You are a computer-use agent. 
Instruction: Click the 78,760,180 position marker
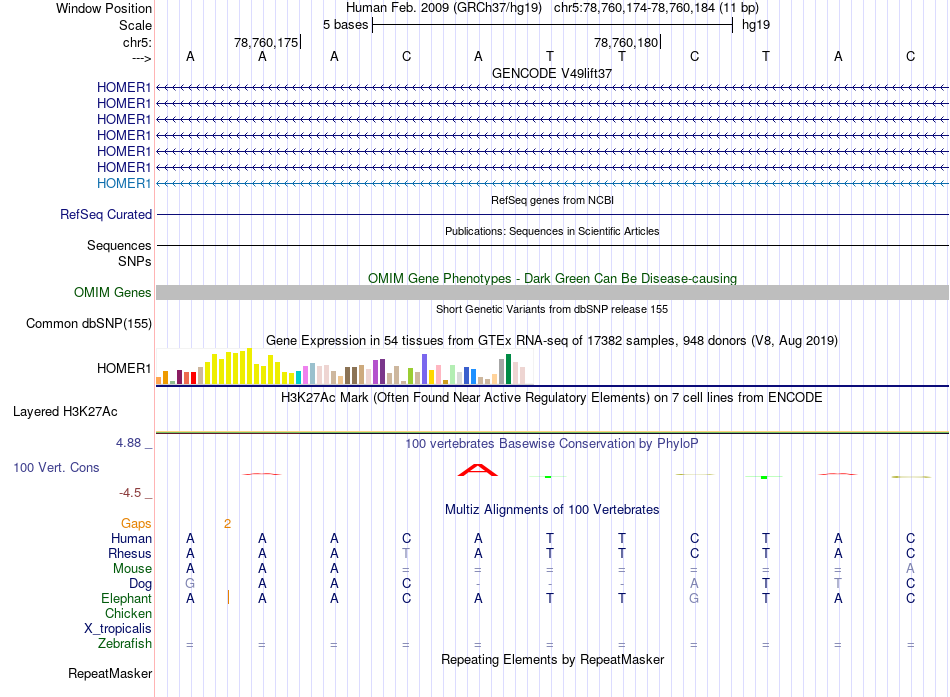click(626, 42)
